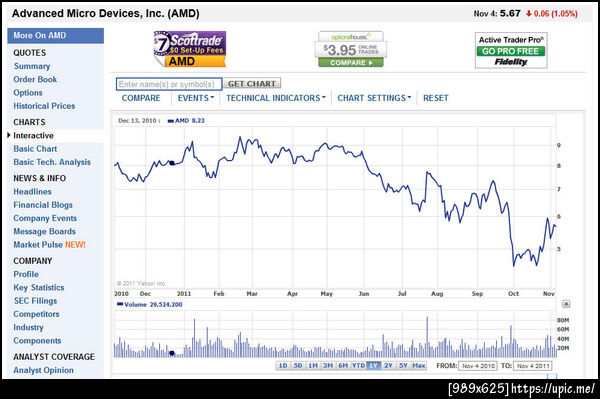Open the COMPARE option

pyautogui.click(x=141, y=98)
